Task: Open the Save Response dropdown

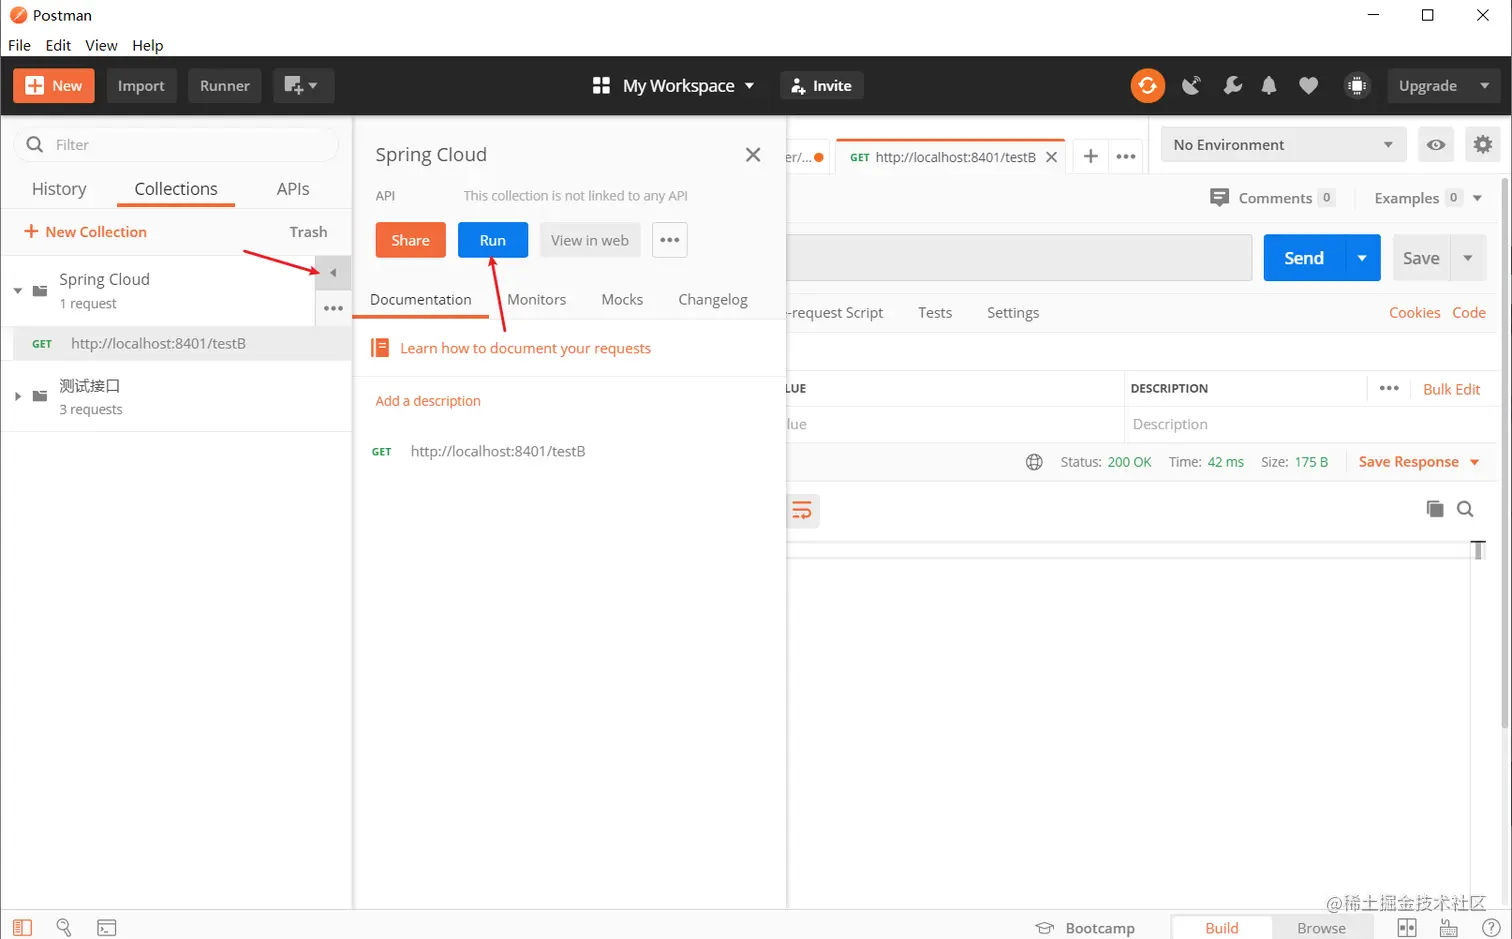Action: click(x=1418, y=462)
